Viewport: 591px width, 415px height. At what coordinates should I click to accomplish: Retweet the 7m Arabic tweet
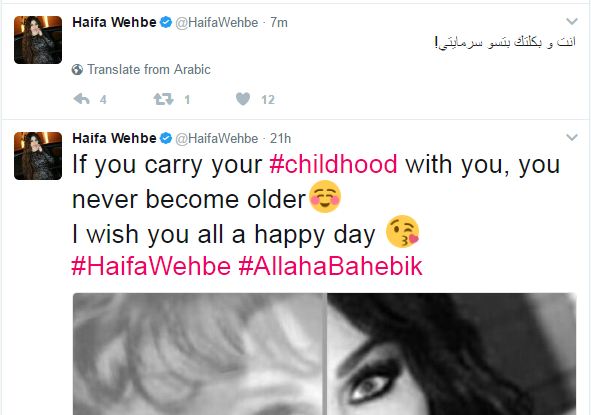point(163,99)
